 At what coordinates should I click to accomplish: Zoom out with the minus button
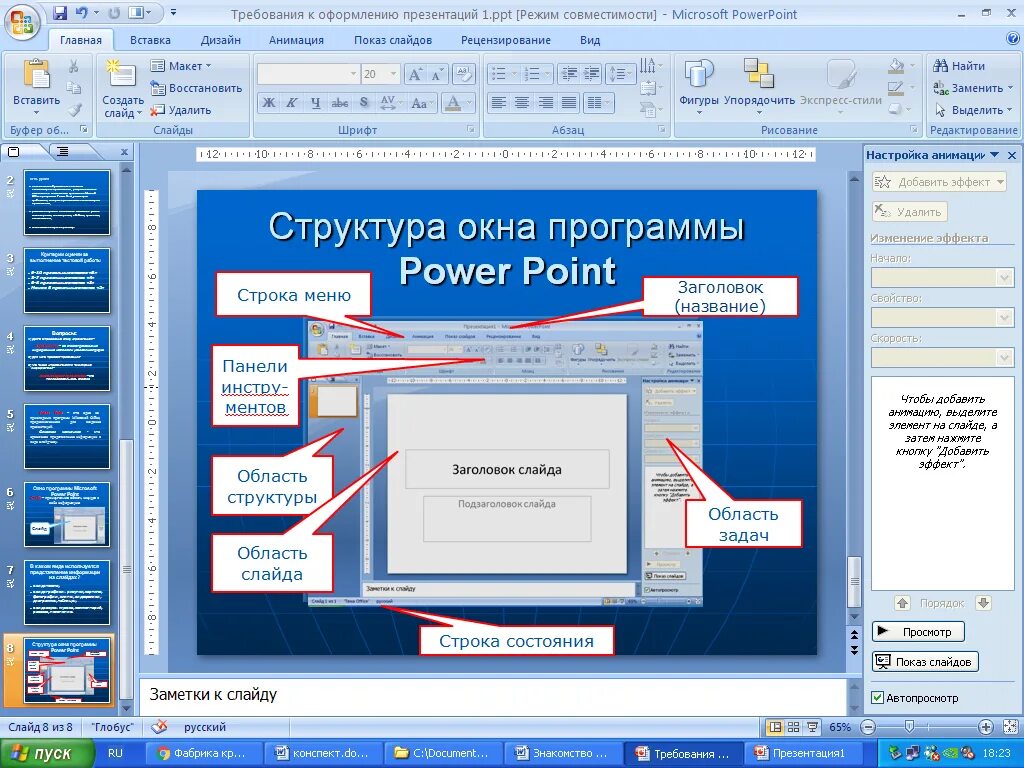(x=868, y=727)
